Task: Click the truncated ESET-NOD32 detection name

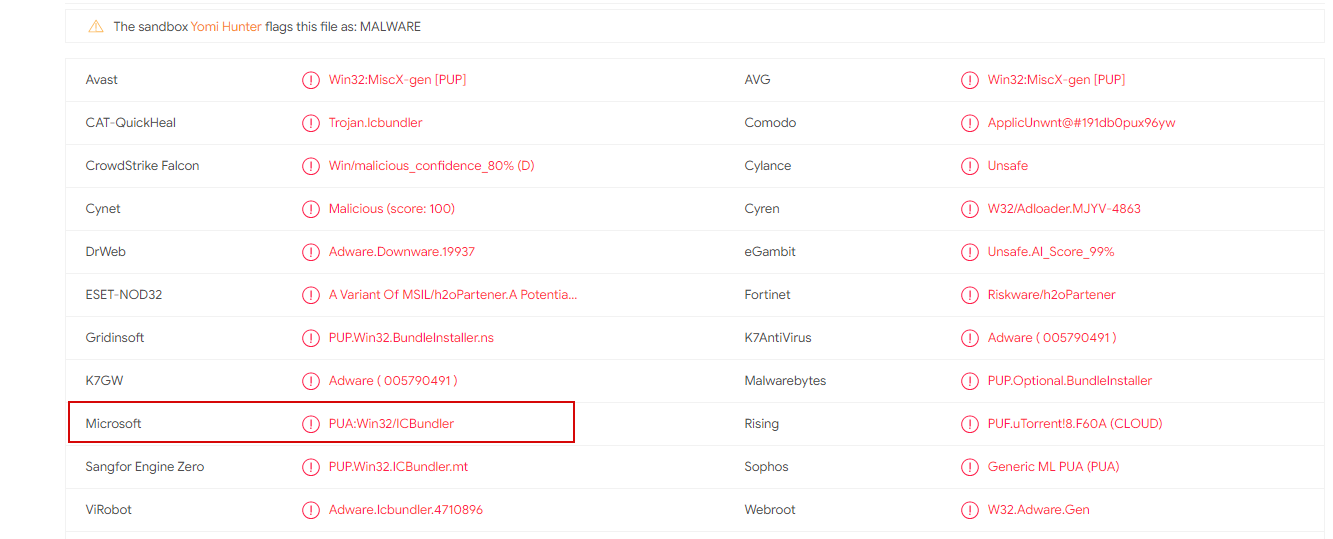Action: (453, 295)
